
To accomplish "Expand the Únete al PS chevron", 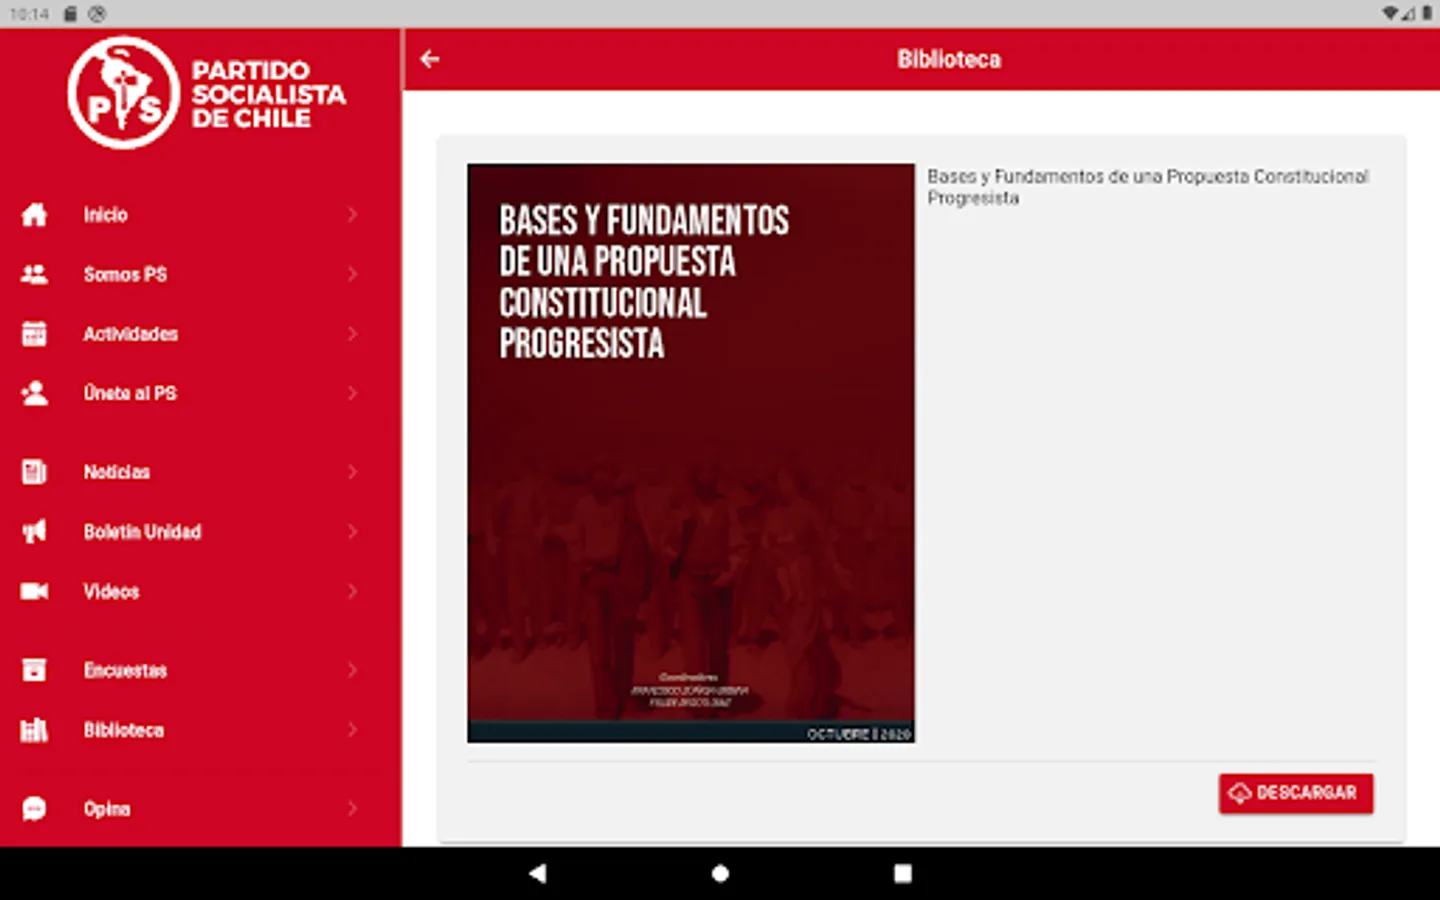I will coord(352,393).
